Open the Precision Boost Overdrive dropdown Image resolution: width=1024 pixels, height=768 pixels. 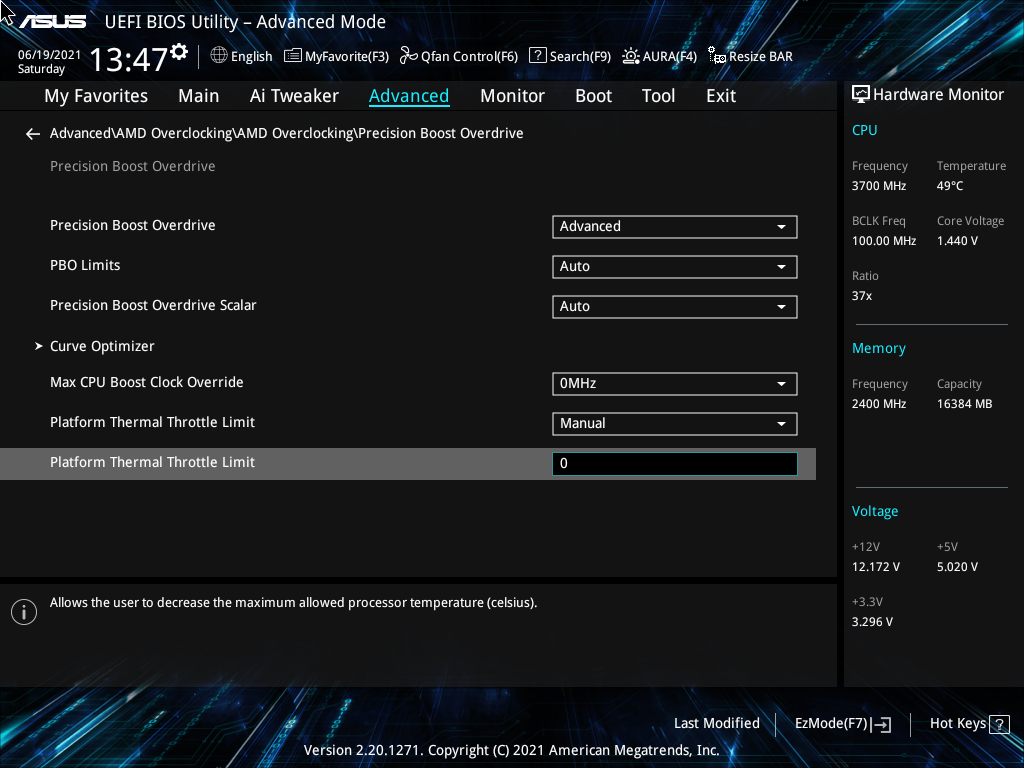(x=674, y=227)
